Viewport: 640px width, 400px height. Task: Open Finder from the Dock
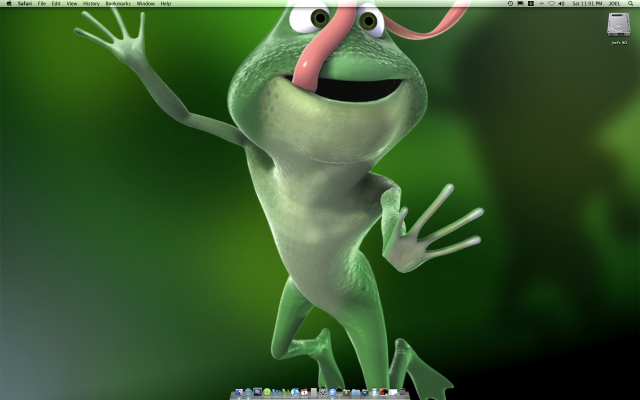pyautogui.click(x=239, y=392)
